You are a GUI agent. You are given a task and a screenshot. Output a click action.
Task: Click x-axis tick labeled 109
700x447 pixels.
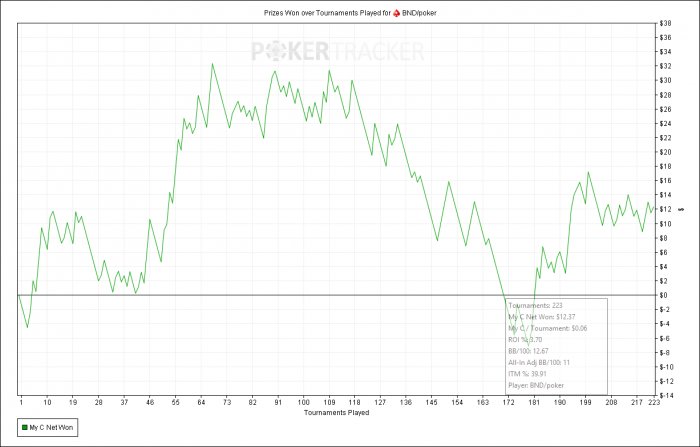pyautogui.click(x=329, y=402)
